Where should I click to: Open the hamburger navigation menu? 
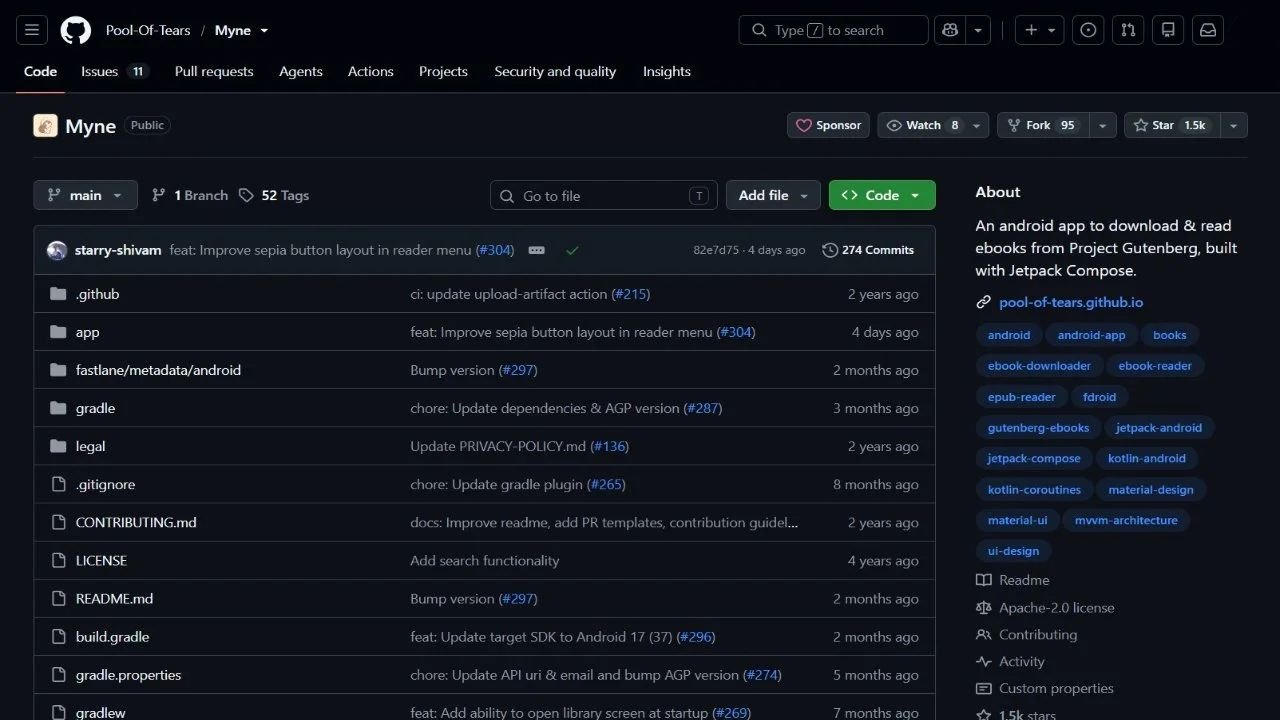[31, 30]
